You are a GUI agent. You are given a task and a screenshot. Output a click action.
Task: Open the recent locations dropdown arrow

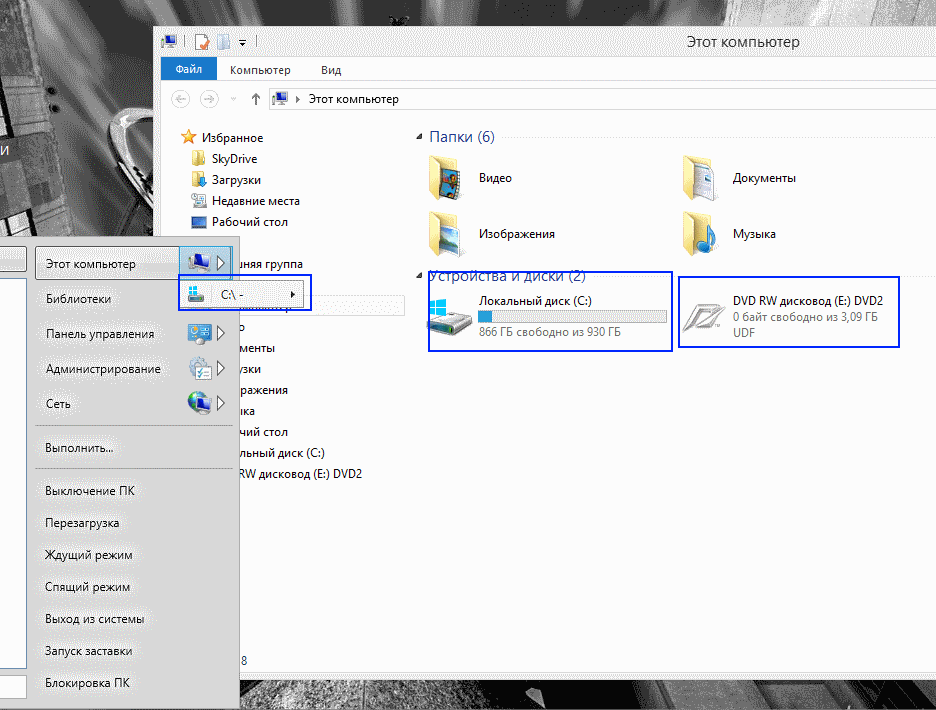233,99
